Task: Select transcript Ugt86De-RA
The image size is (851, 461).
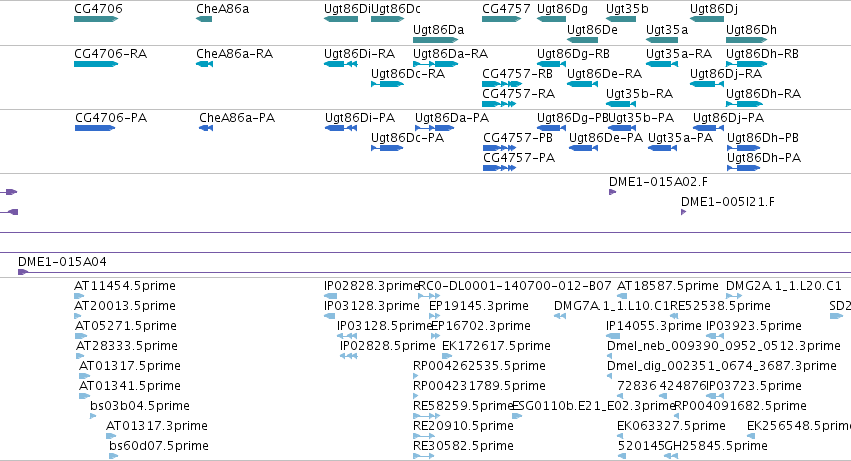Action: tap(582, 84)
